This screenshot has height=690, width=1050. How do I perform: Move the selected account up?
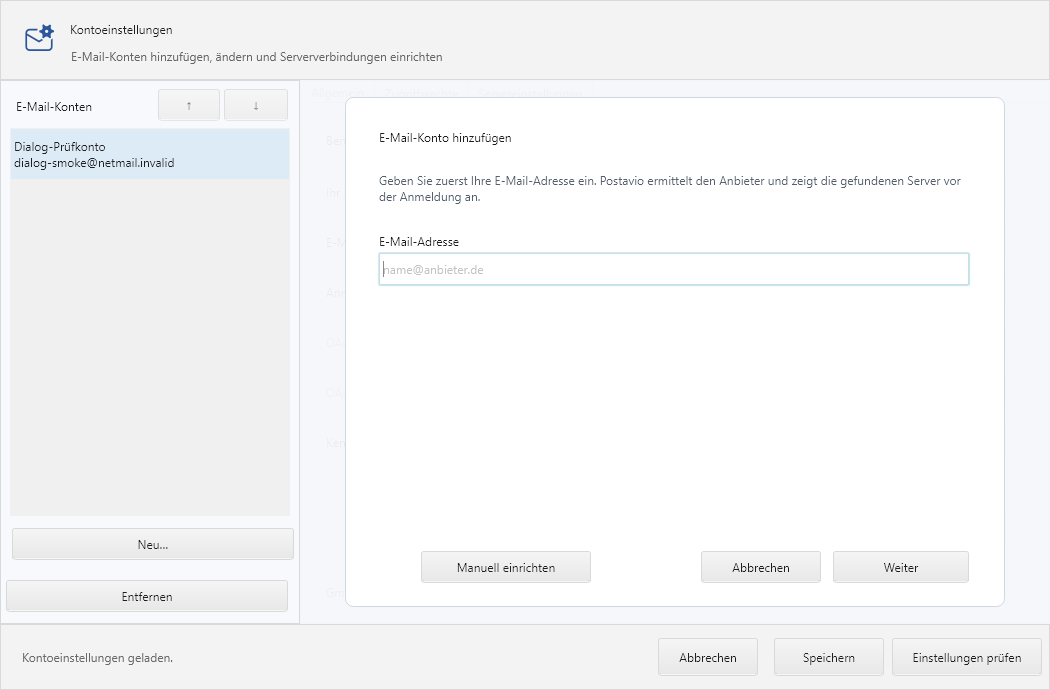tap(189, 105)
